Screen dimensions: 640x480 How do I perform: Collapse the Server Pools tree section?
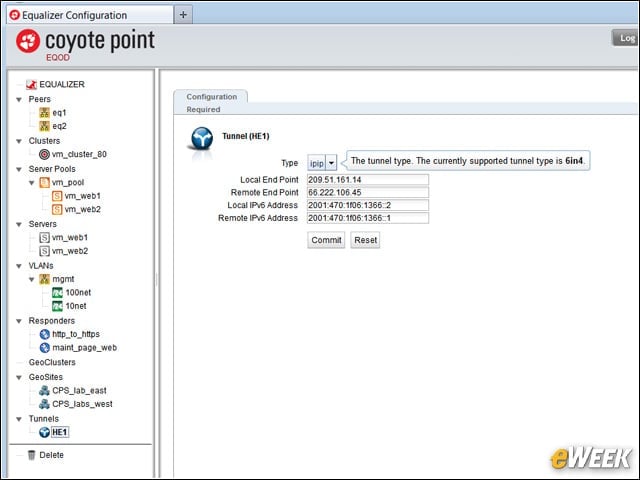19,169
